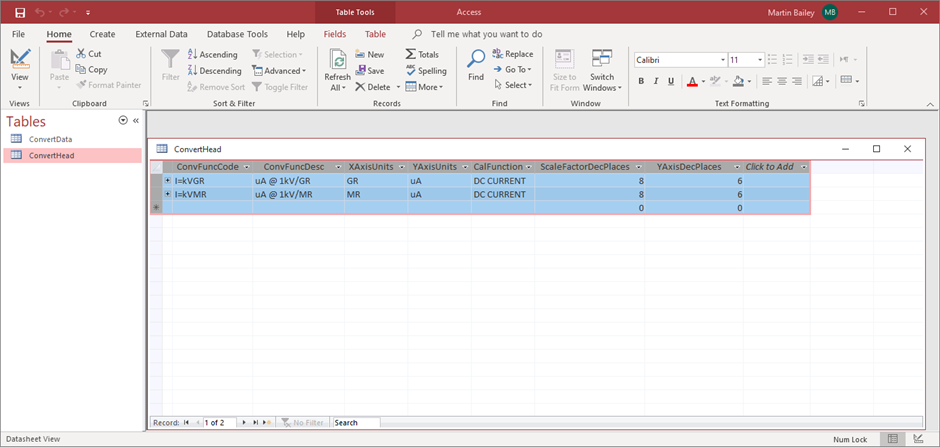Viewport: 940px width, 447px height.
Task: Toggle Underline text formatting
Action: [671, 81]
